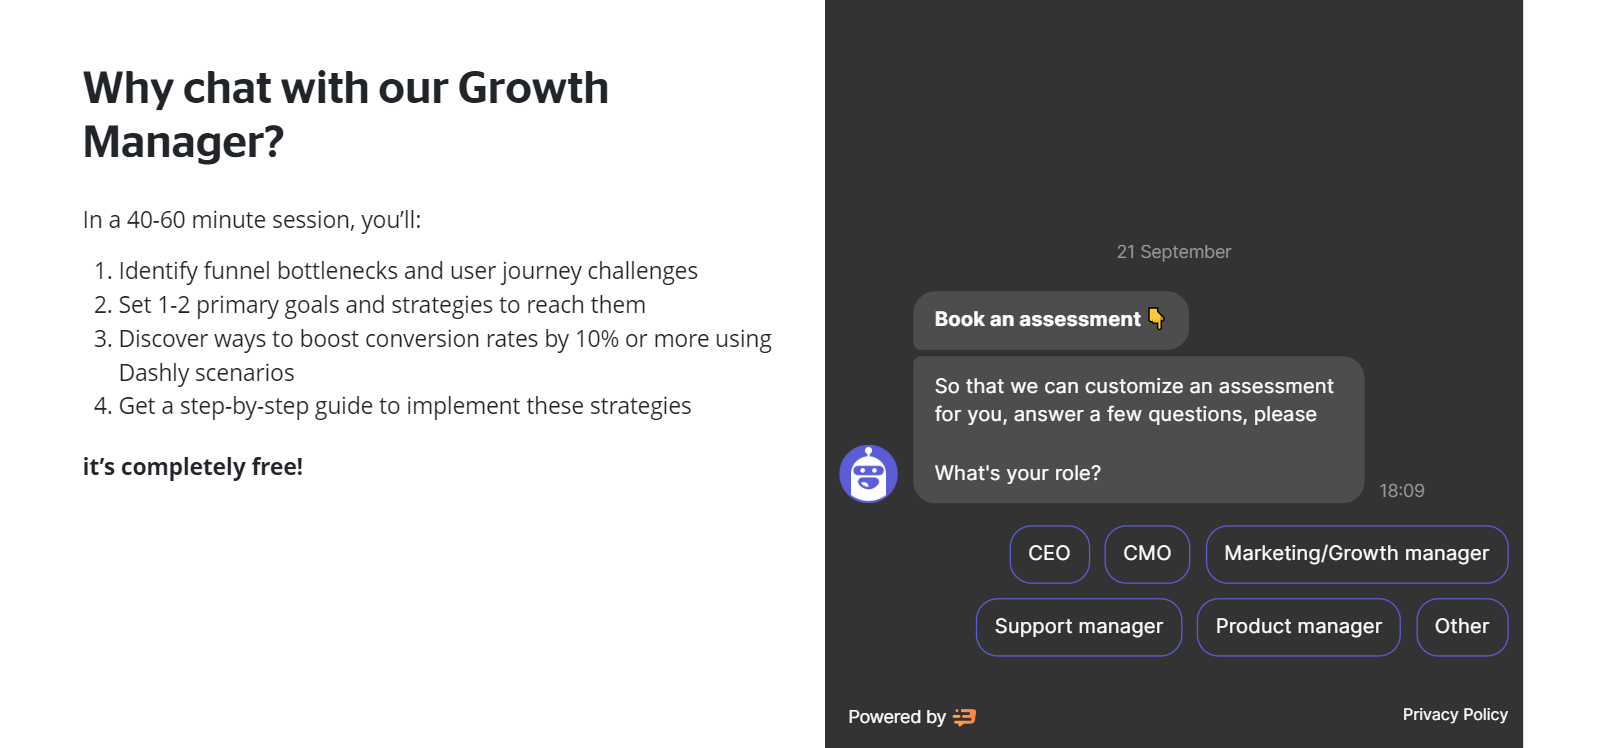Open the Privacy Policy link
Viewport: 1621px width, 748px height.
[1455, 714]
